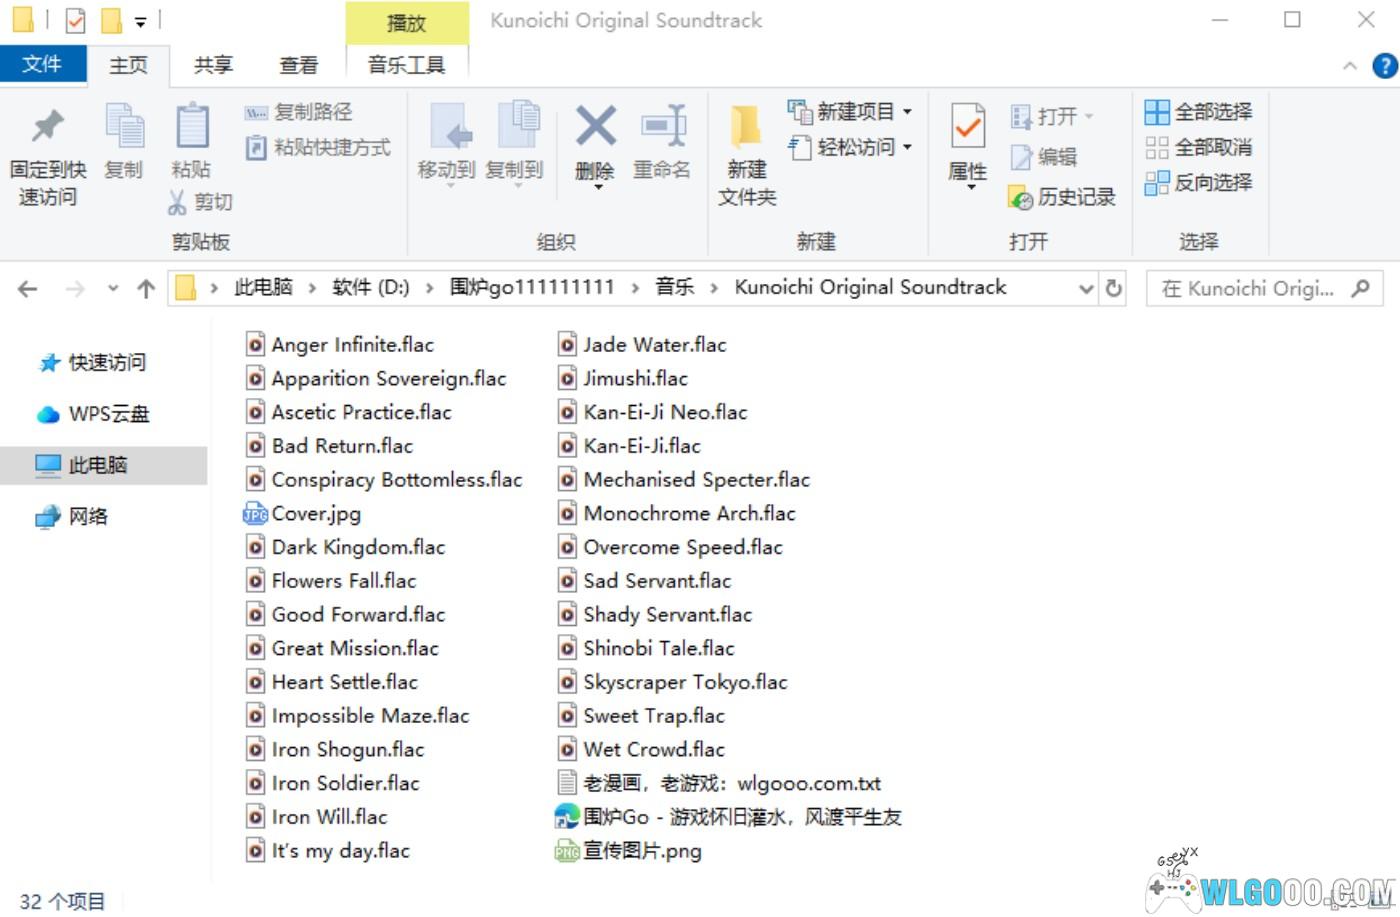The width and height of the screenshot is (1400, 917).
Task: Open Properties (属性) from the ribbon
Action: coord(967,130)
